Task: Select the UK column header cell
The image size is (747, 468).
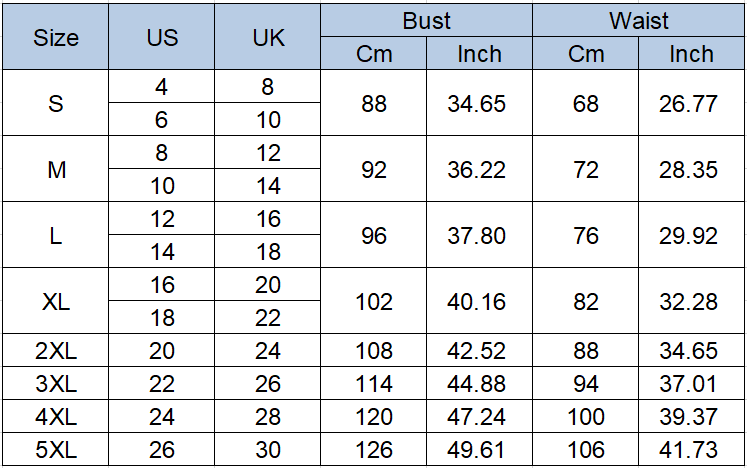Action: 267,37
